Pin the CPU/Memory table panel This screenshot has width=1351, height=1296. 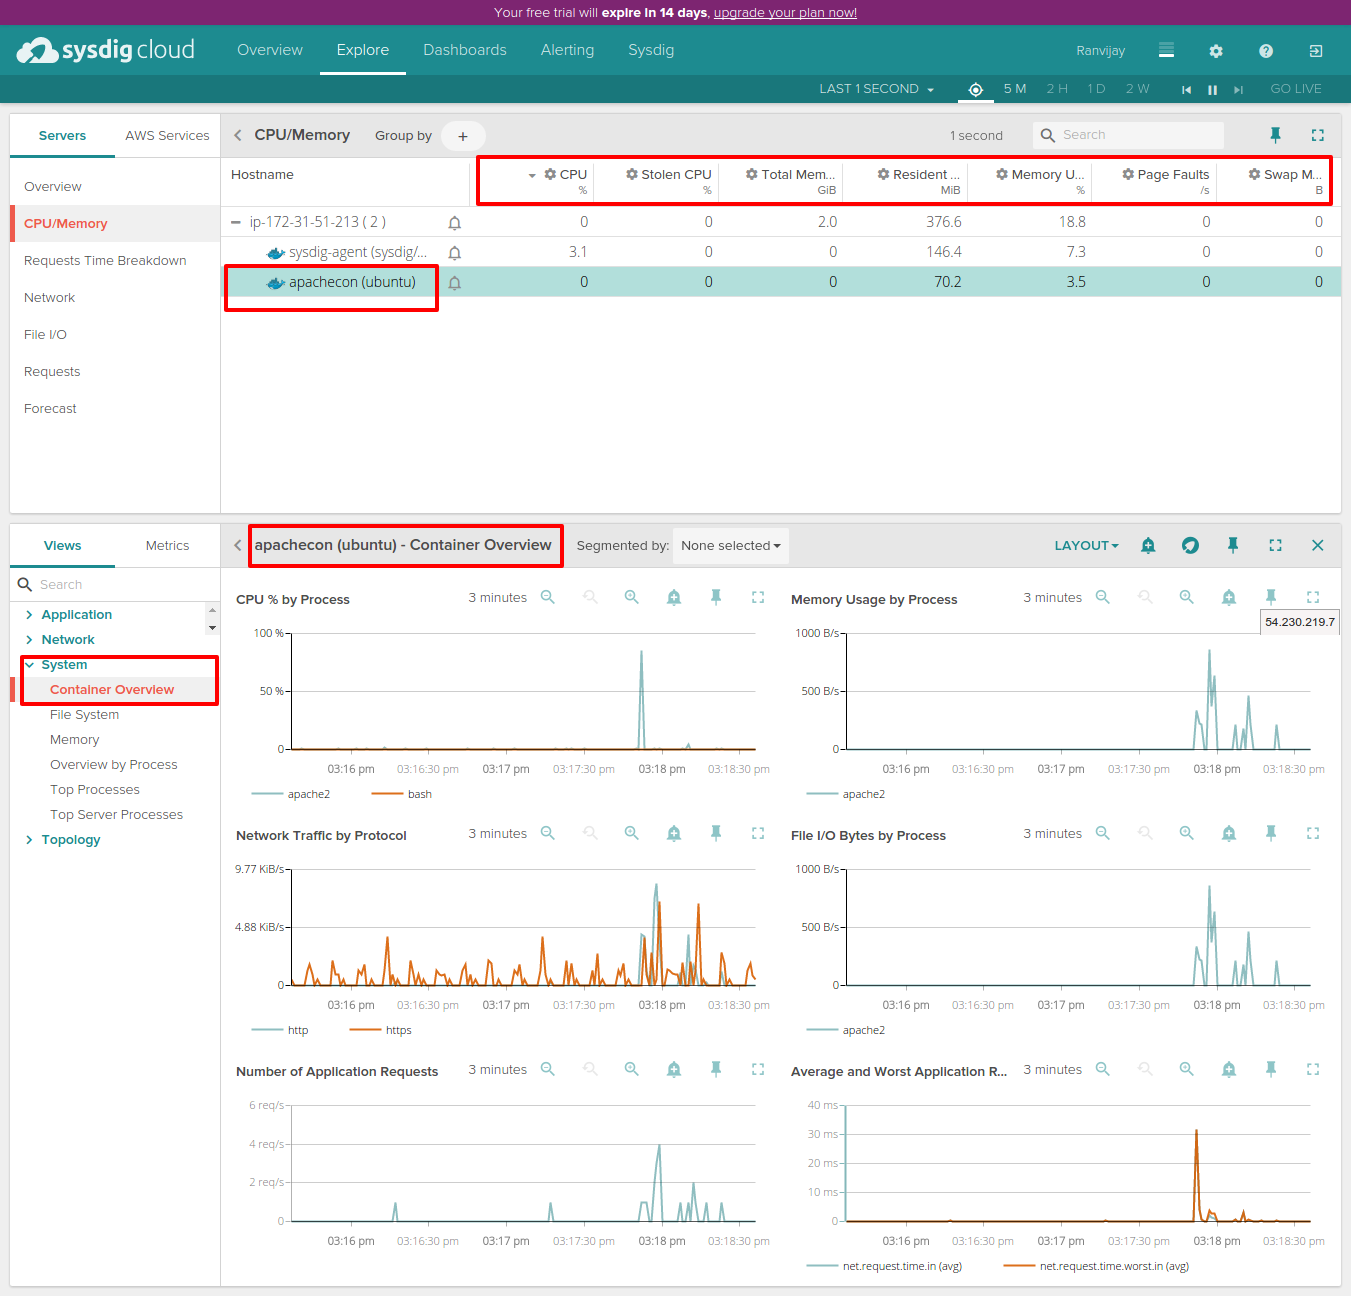pyautogui.click(x=1275, y=135)
